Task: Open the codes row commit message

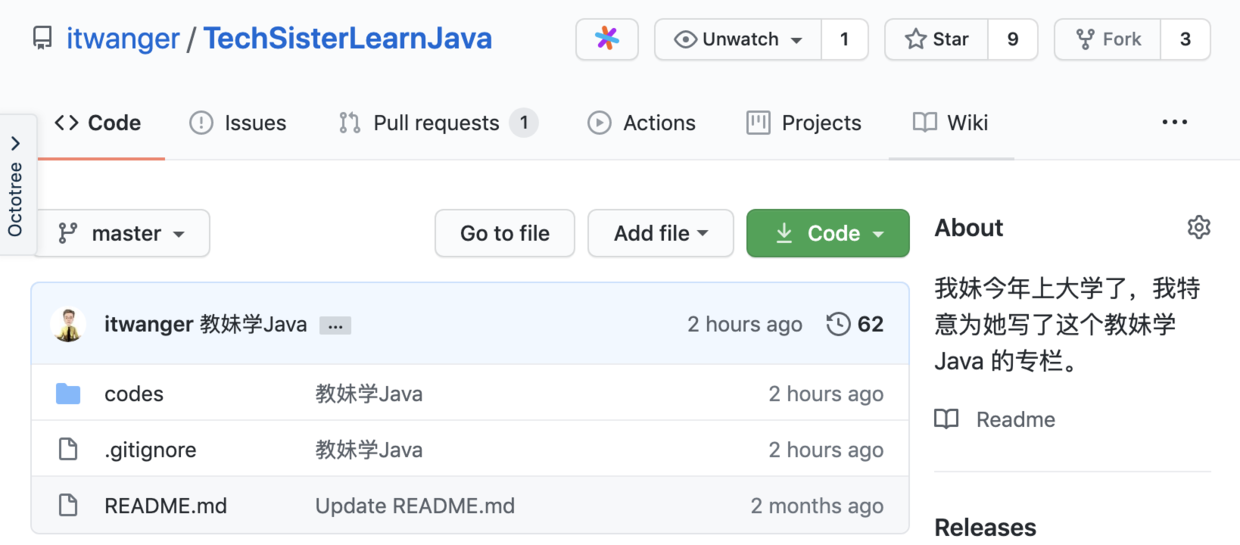Action: click(369, 393)
